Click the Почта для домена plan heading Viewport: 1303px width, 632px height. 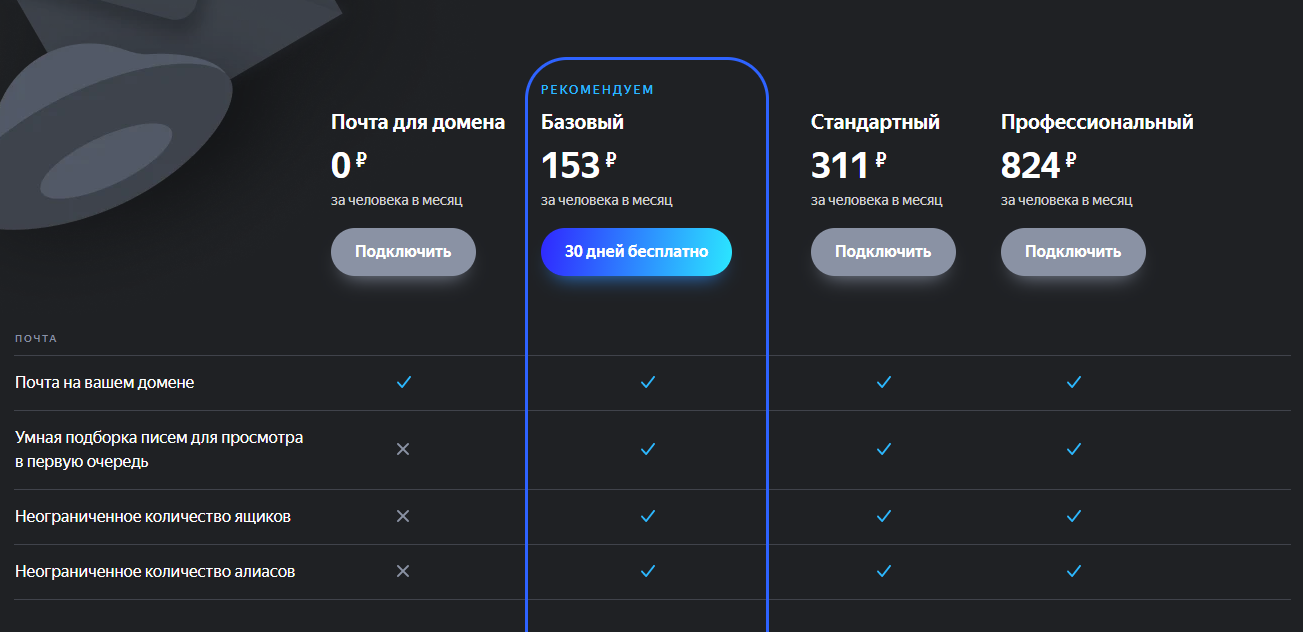(418, 123)
